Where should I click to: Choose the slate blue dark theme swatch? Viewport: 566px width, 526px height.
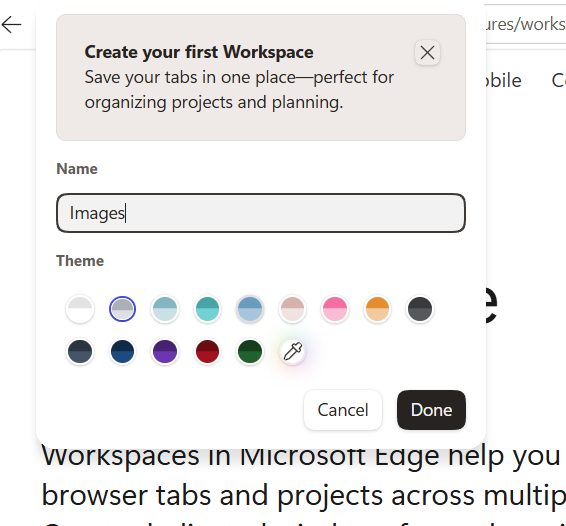(80, 351)
